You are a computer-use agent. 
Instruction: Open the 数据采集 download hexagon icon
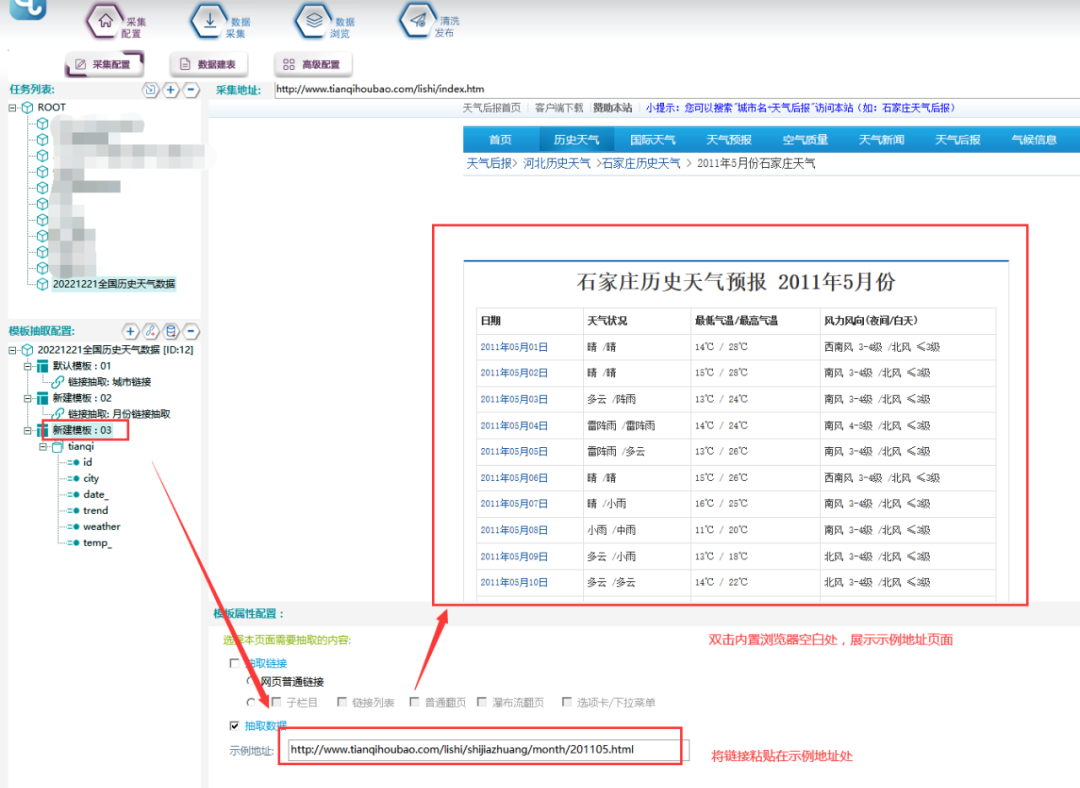coord(208,21)
